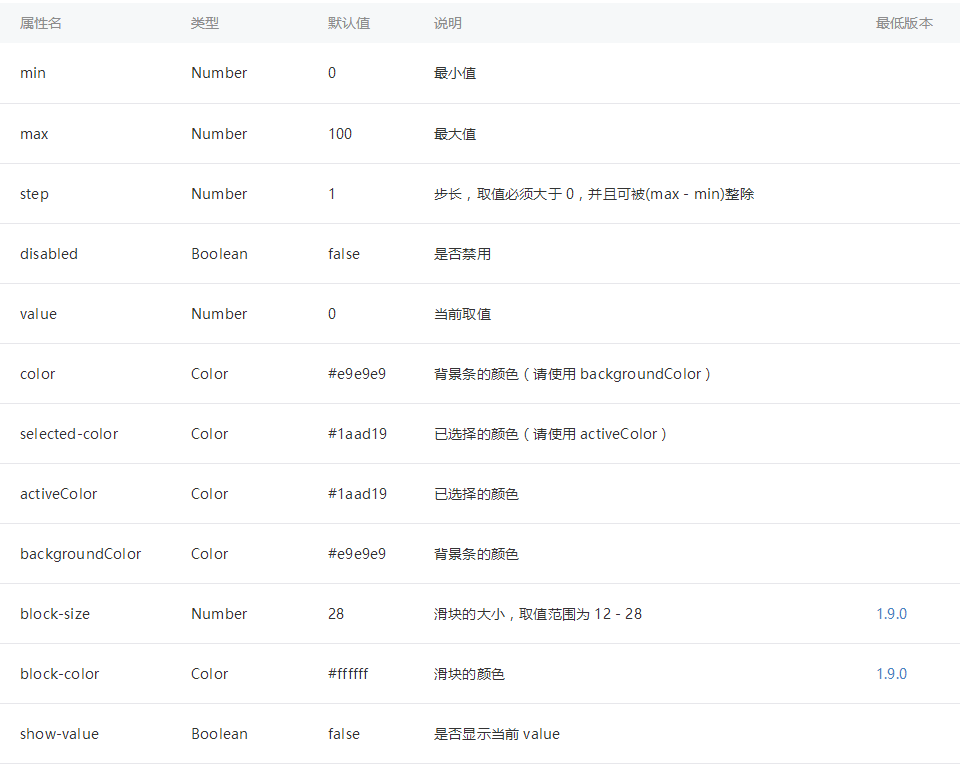Select the max property name

34,134
